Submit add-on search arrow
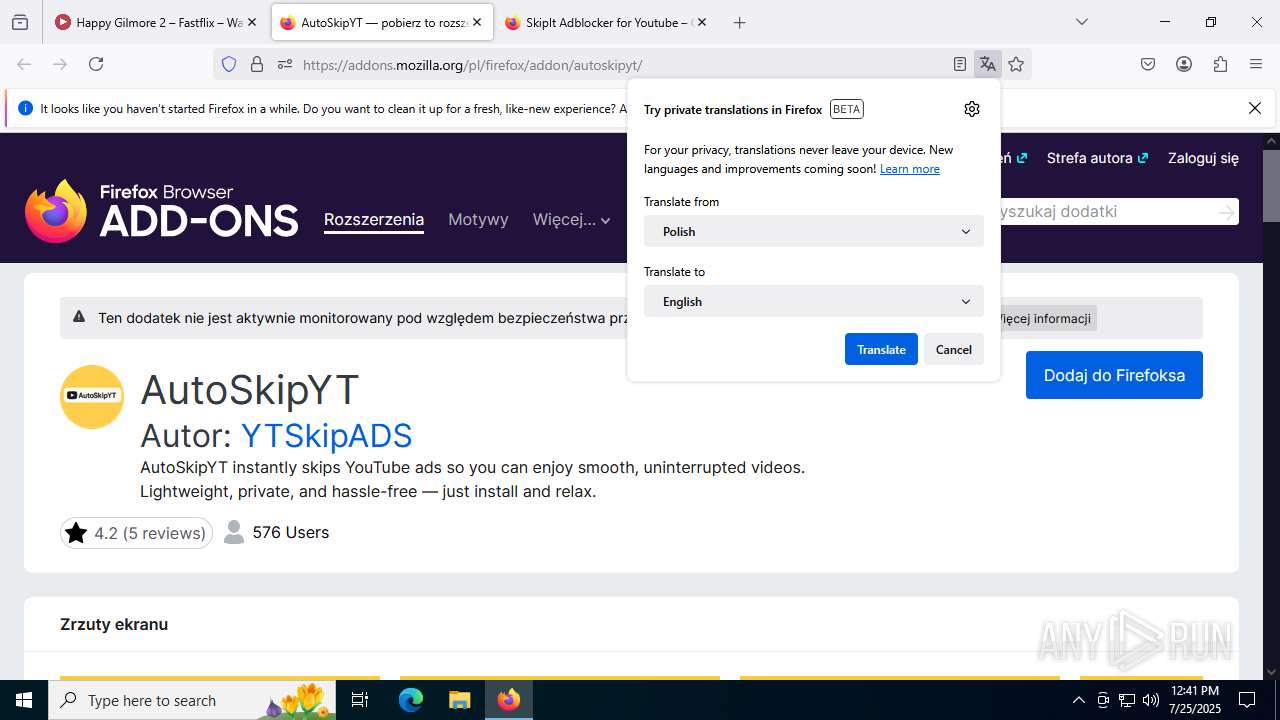 (1226, 212)
